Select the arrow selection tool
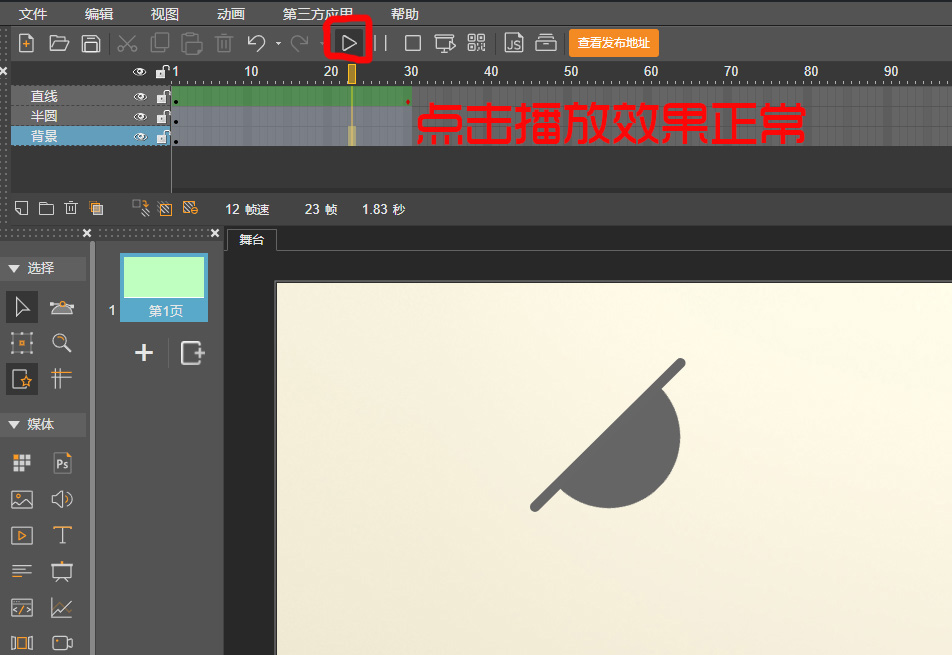The image size is (952, 655). (22, 307)
